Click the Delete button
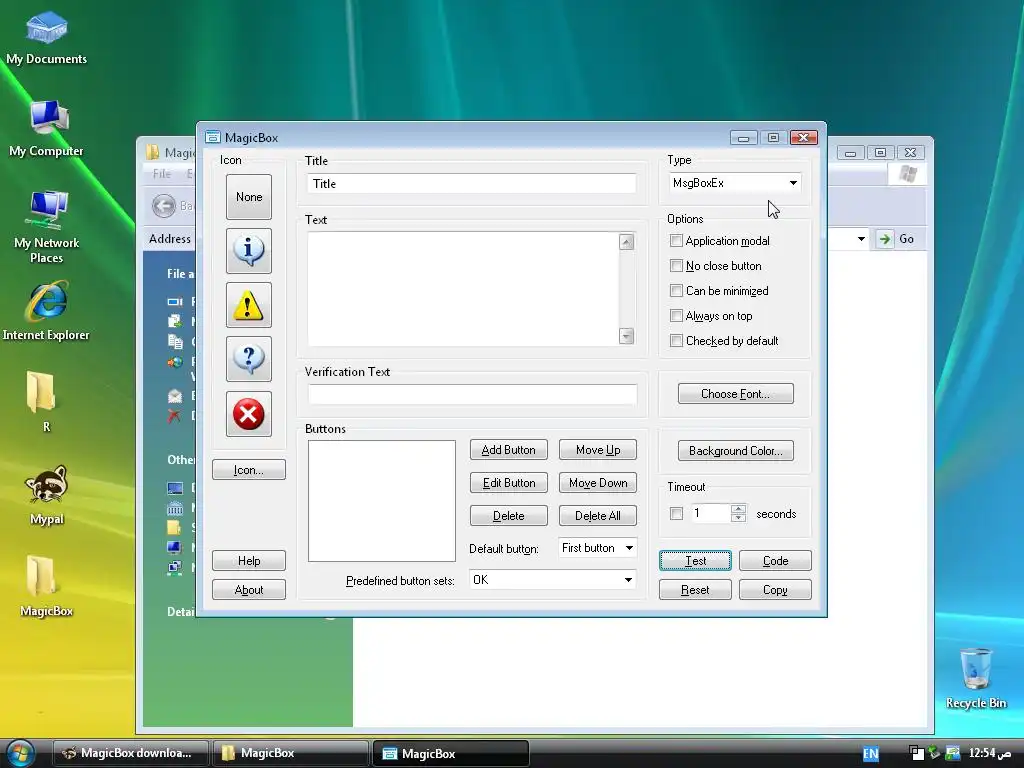The width and height of the screenshot is (1024, 768). coord(509,516)
